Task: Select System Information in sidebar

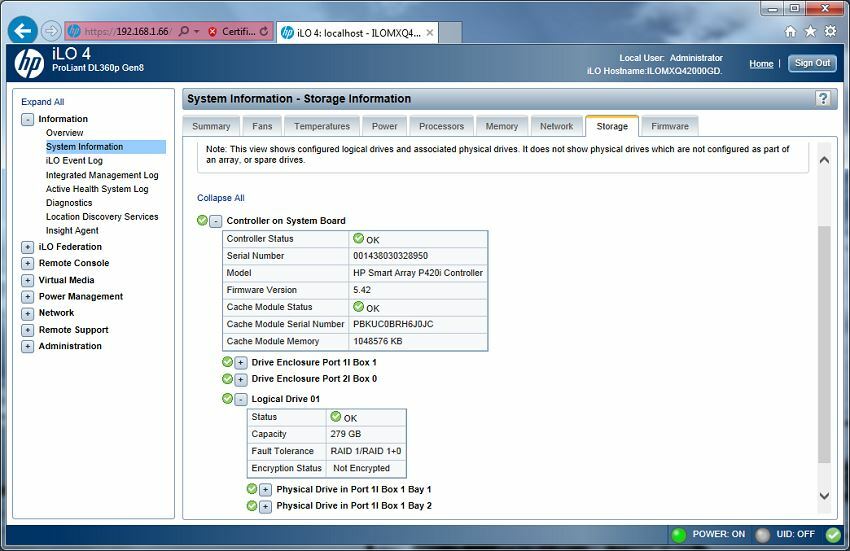Action: 106,146
